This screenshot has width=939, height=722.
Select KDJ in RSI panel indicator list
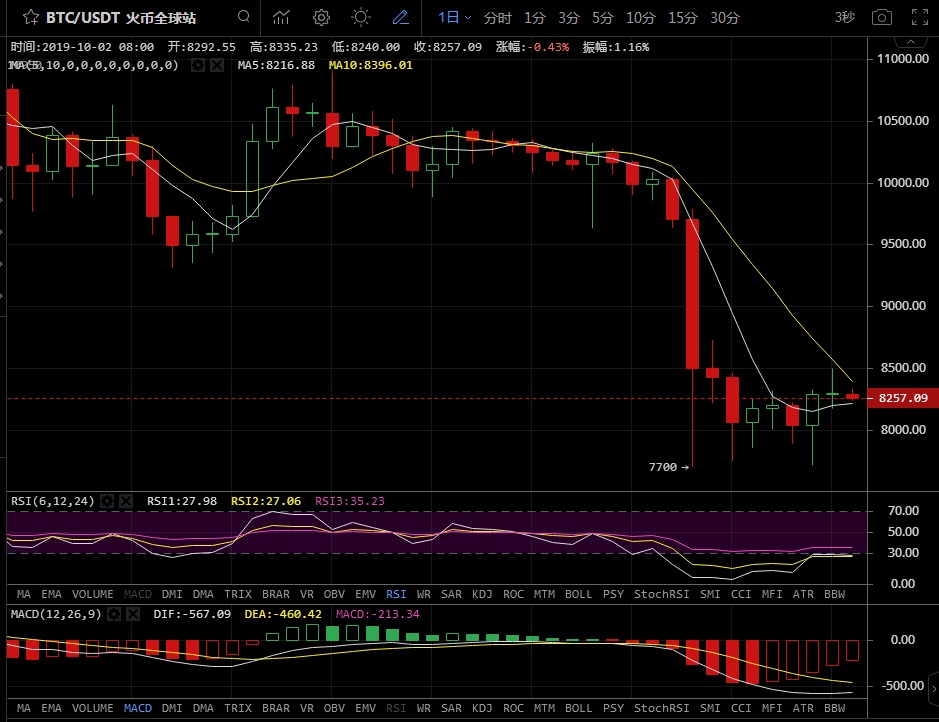pos(481,594)
